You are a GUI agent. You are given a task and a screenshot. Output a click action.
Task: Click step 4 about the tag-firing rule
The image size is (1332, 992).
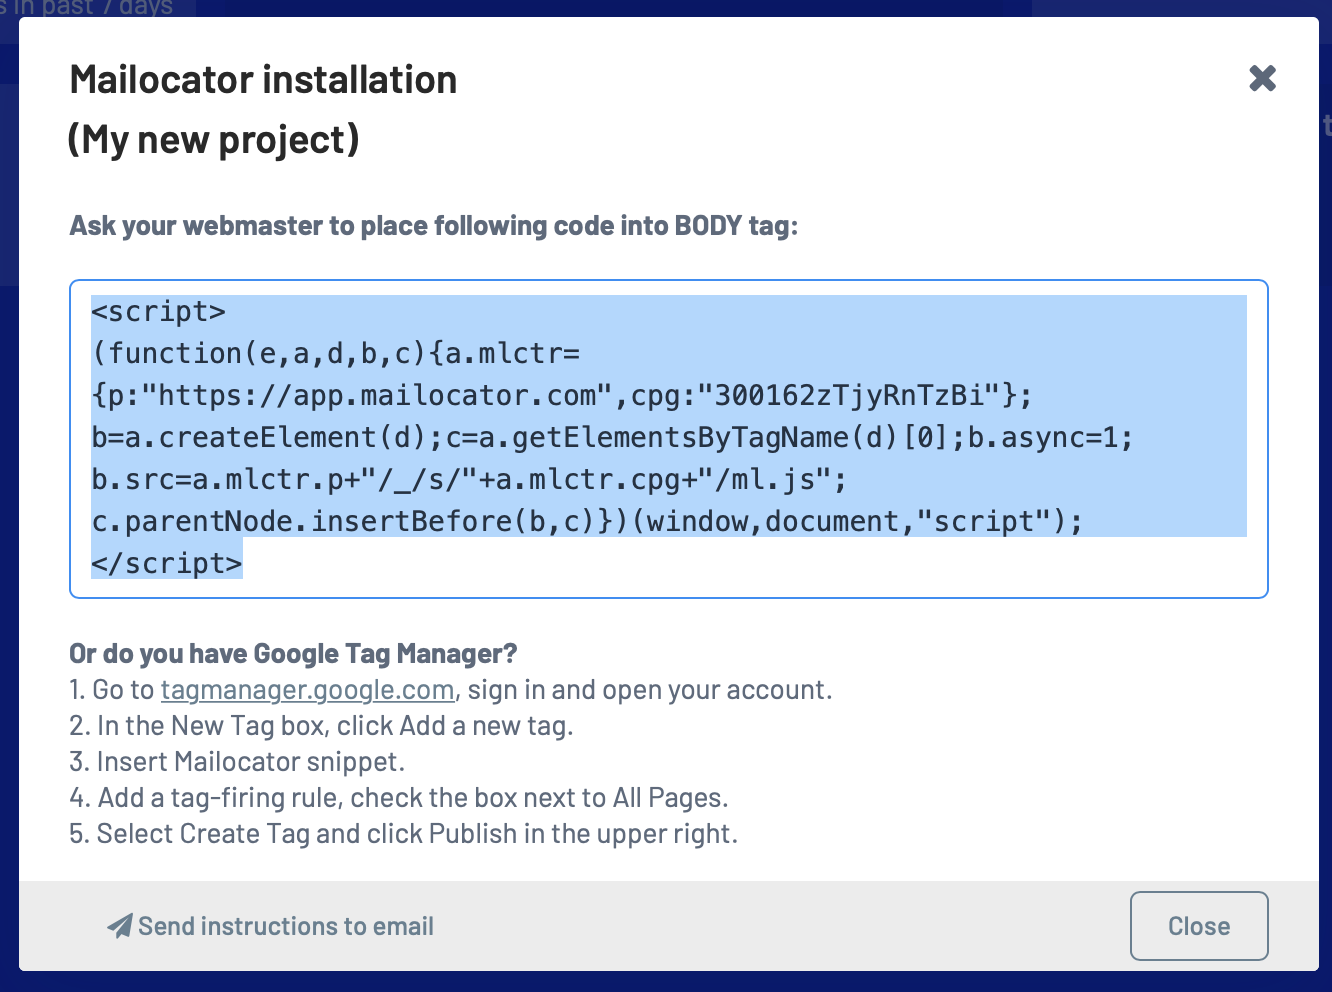tap(399, 798)
